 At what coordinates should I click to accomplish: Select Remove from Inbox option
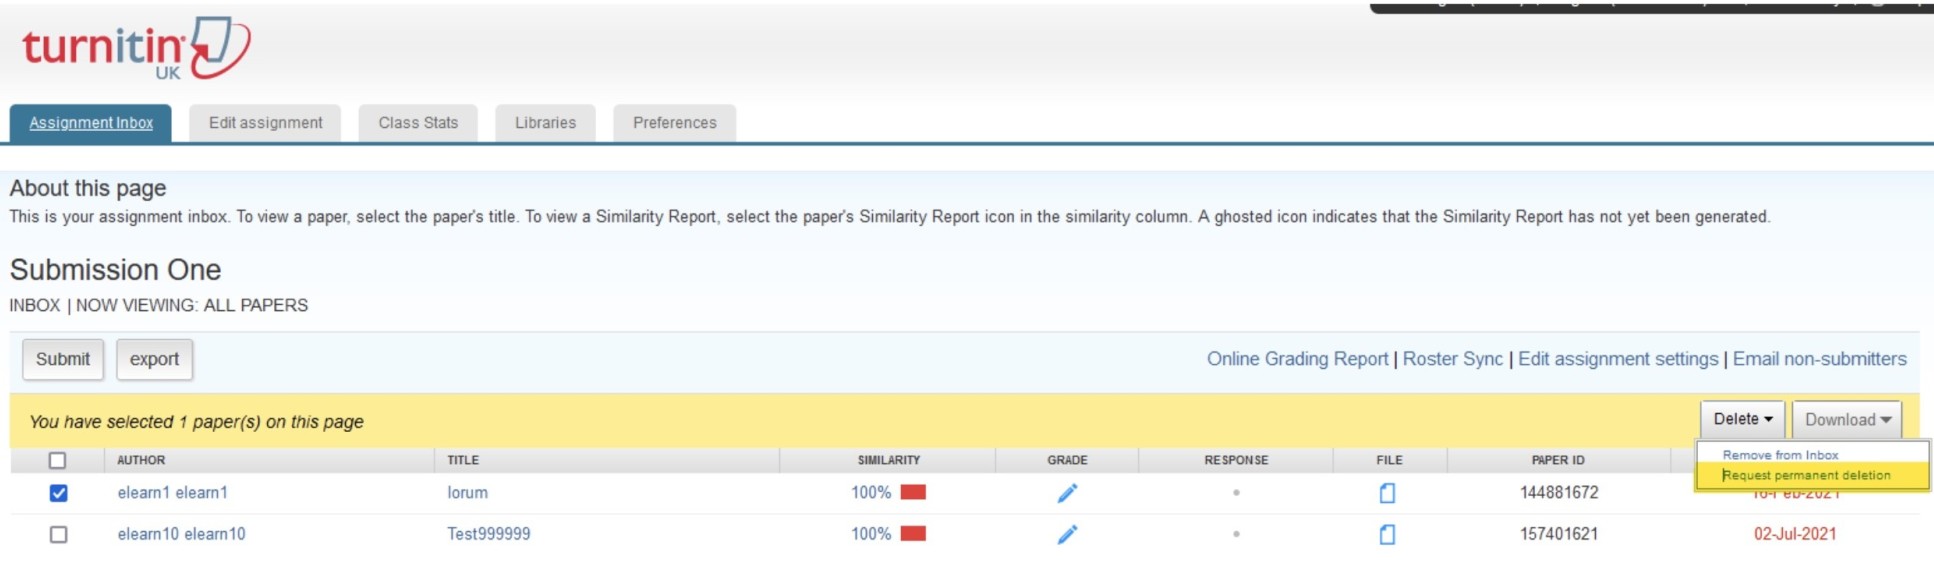[1780, 455]
